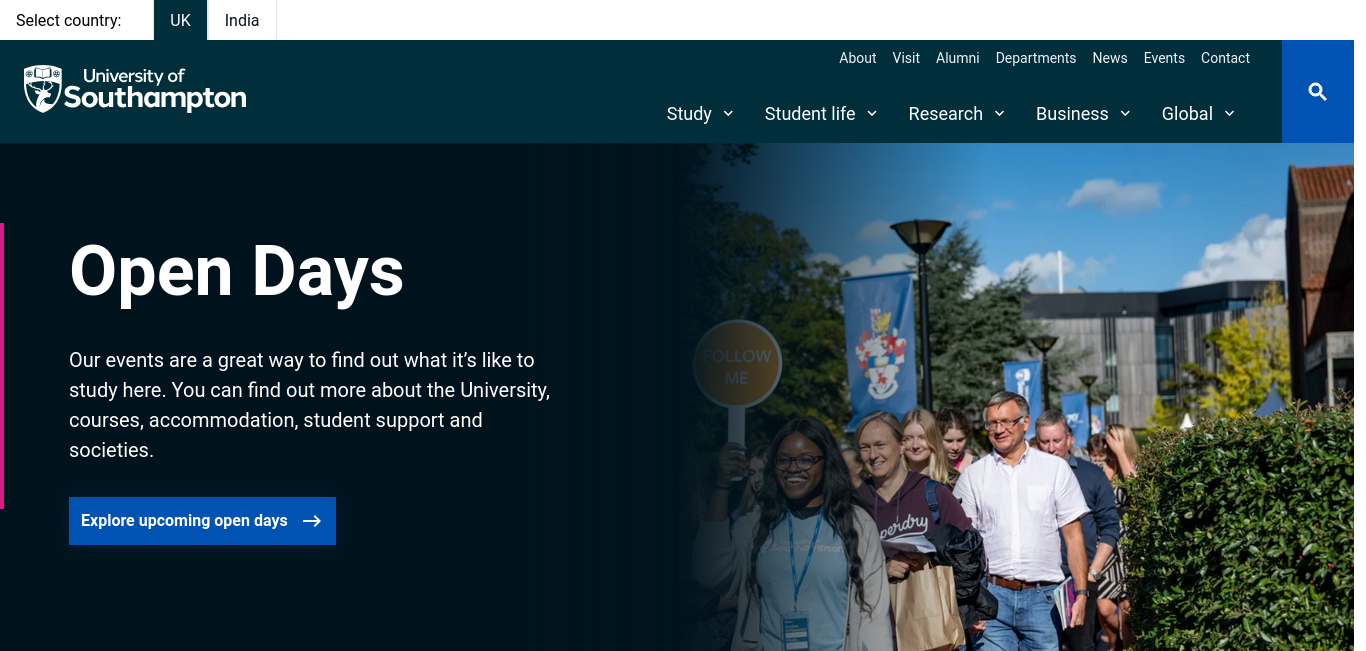Open the Student life menu item

[x=810, y=114]
